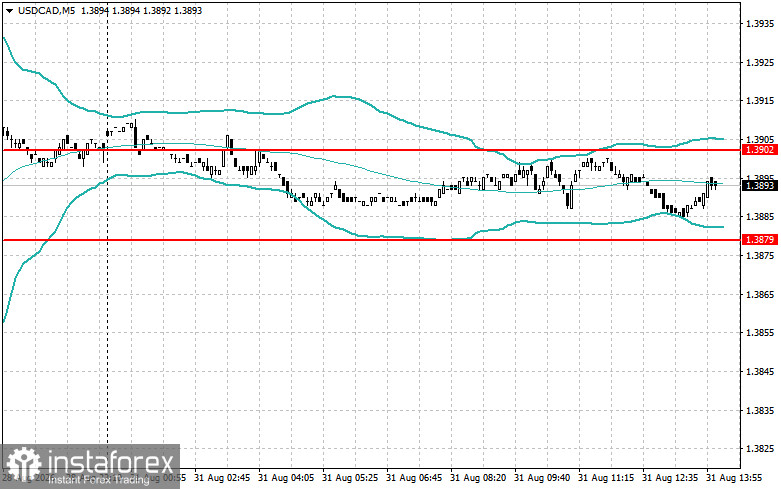Screen dimensions: 781x489
Task: Click the 31 Aug 08:20 time label
Action: pos(478,478)
